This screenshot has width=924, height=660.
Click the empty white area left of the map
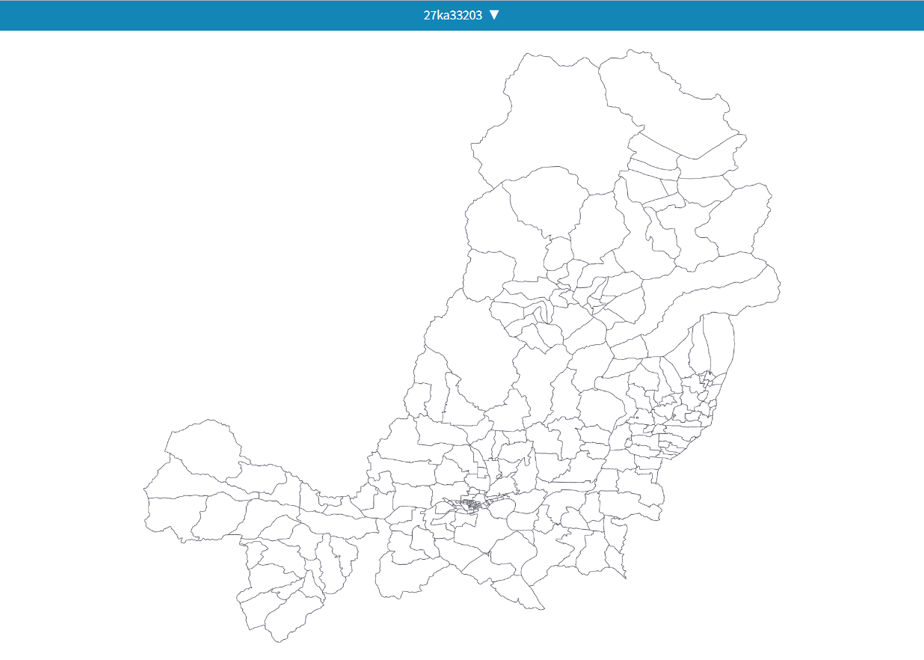click(x=206, y=236)
